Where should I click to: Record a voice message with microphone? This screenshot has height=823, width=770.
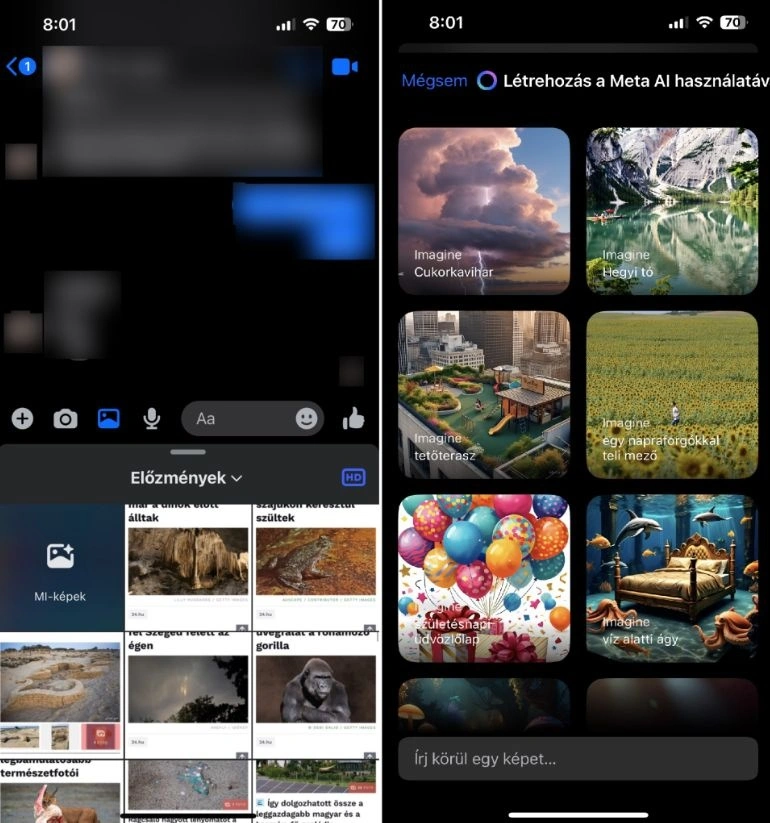tap(151, 419)
